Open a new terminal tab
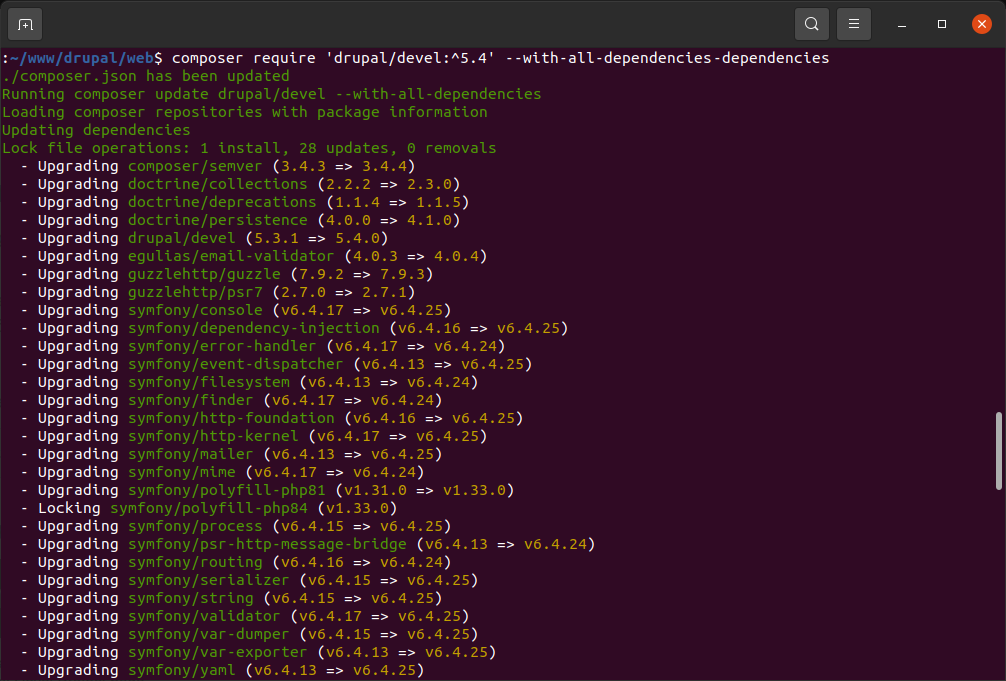 coord(25,23)
